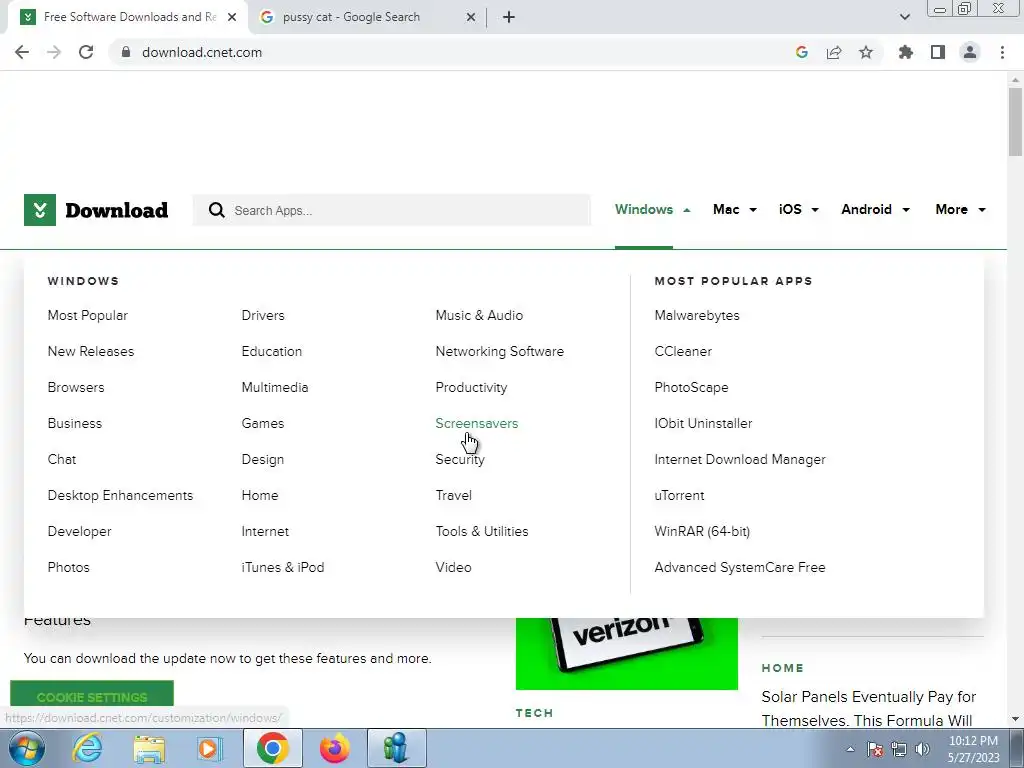1024x768 pixels.
Task: Open the Windows Start button
Action: (x=26, y=748)
